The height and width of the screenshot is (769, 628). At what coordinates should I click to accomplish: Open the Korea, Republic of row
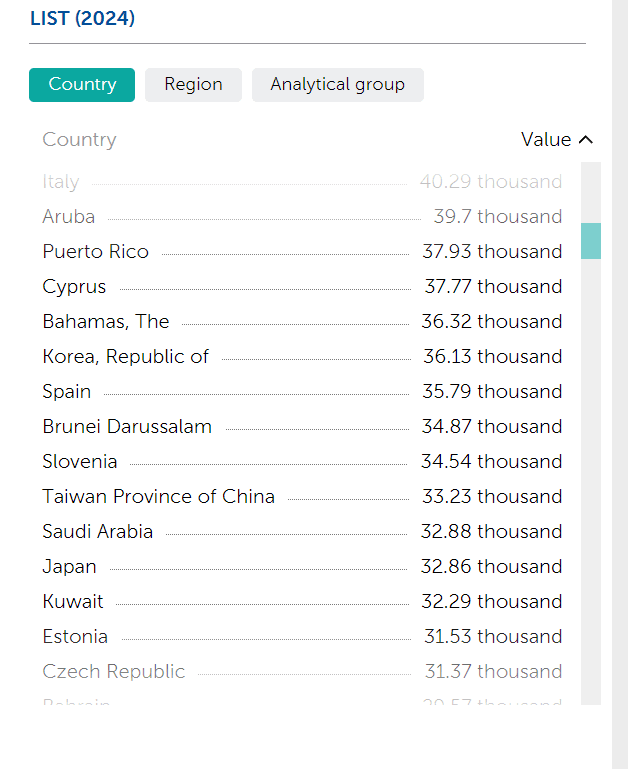point(126,357)
